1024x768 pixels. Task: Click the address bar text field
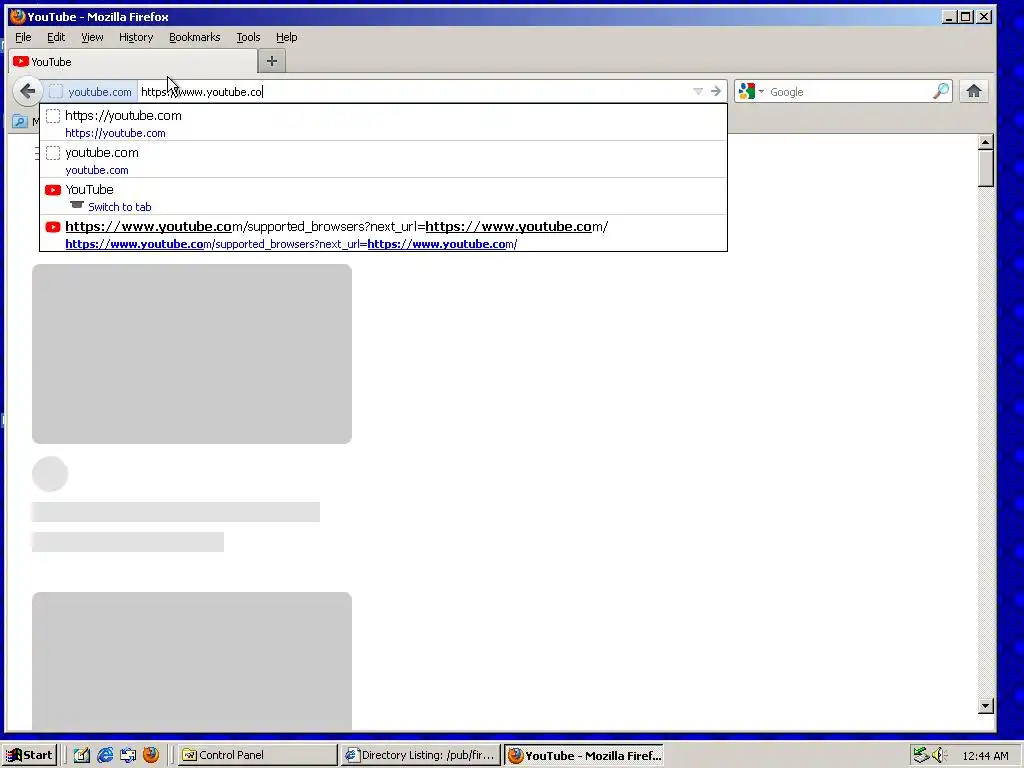click(x=414, y=92)
